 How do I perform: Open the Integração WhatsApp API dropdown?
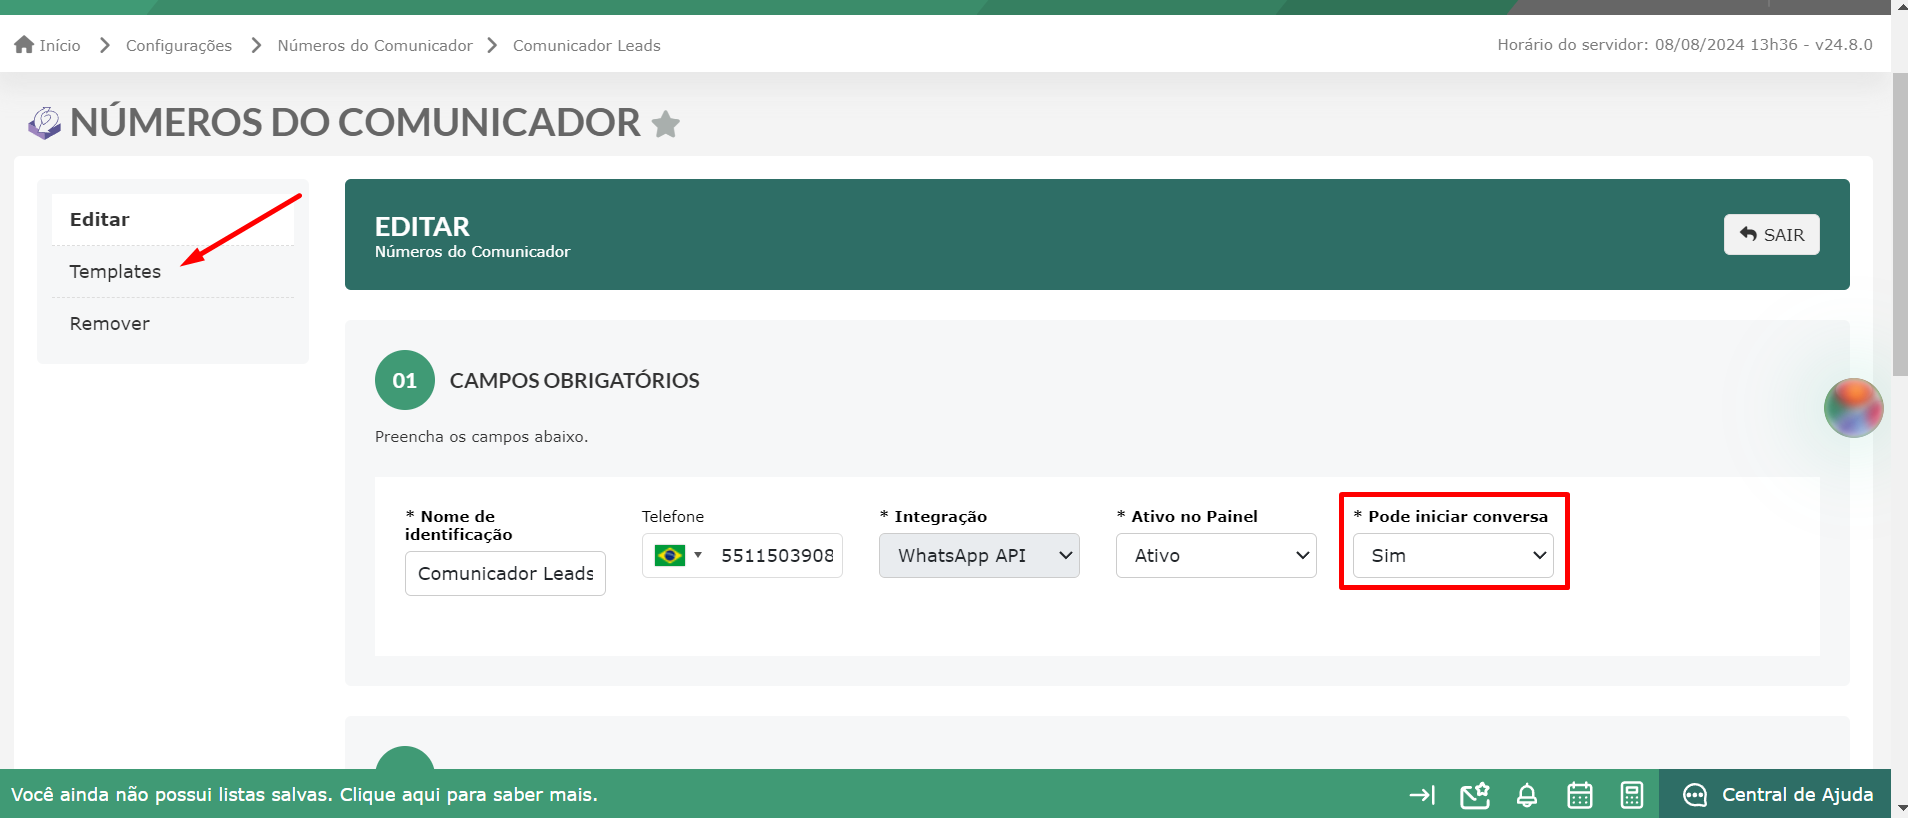click(x=979, y=555)
